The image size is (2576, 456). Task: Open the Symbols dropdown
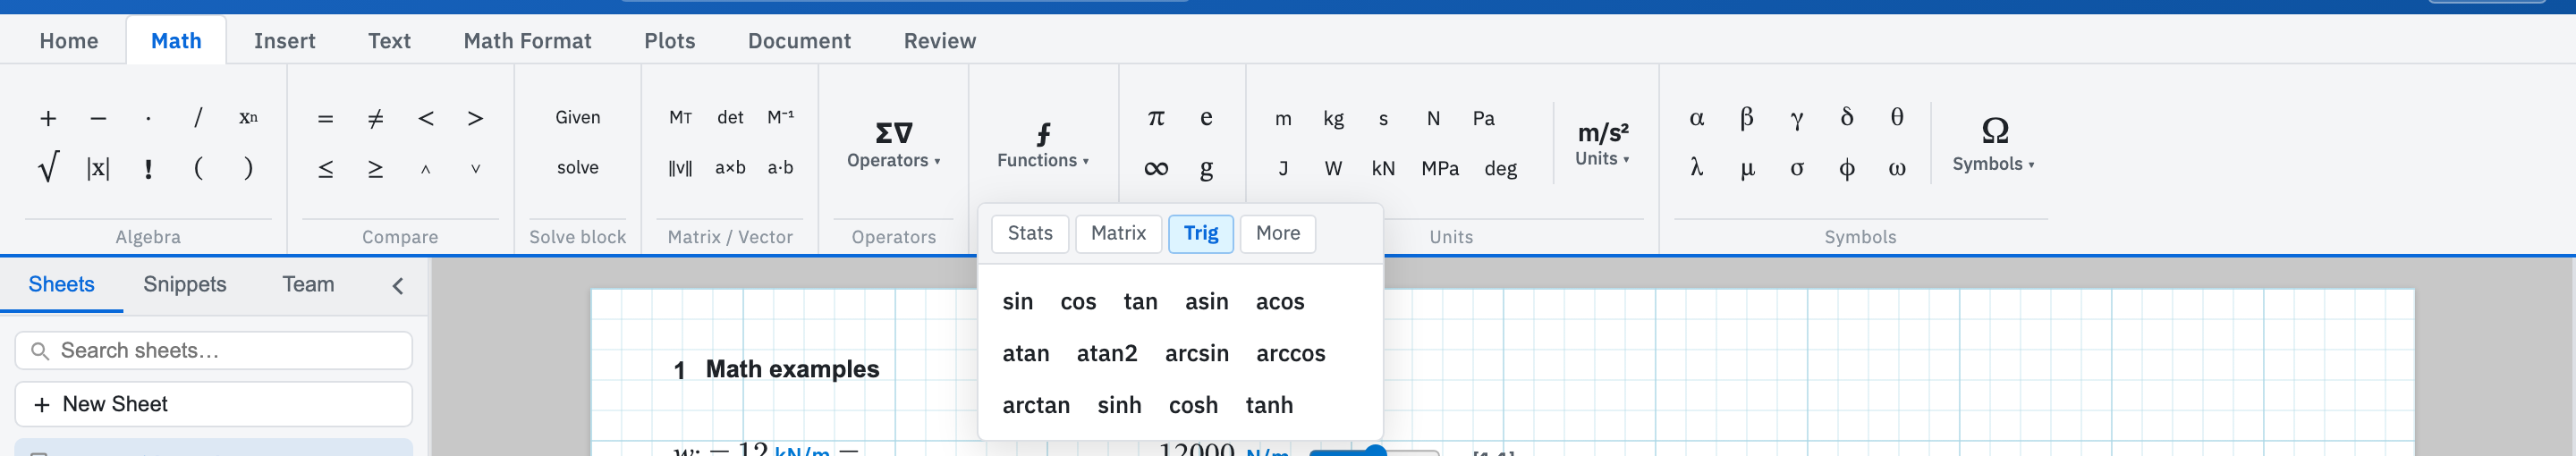pos(1994,144)
